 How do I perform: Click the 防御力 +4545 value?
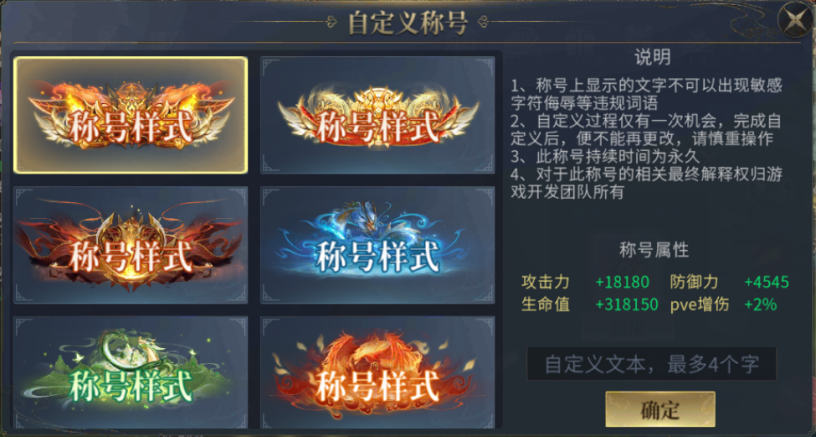[x=766, y=282]
